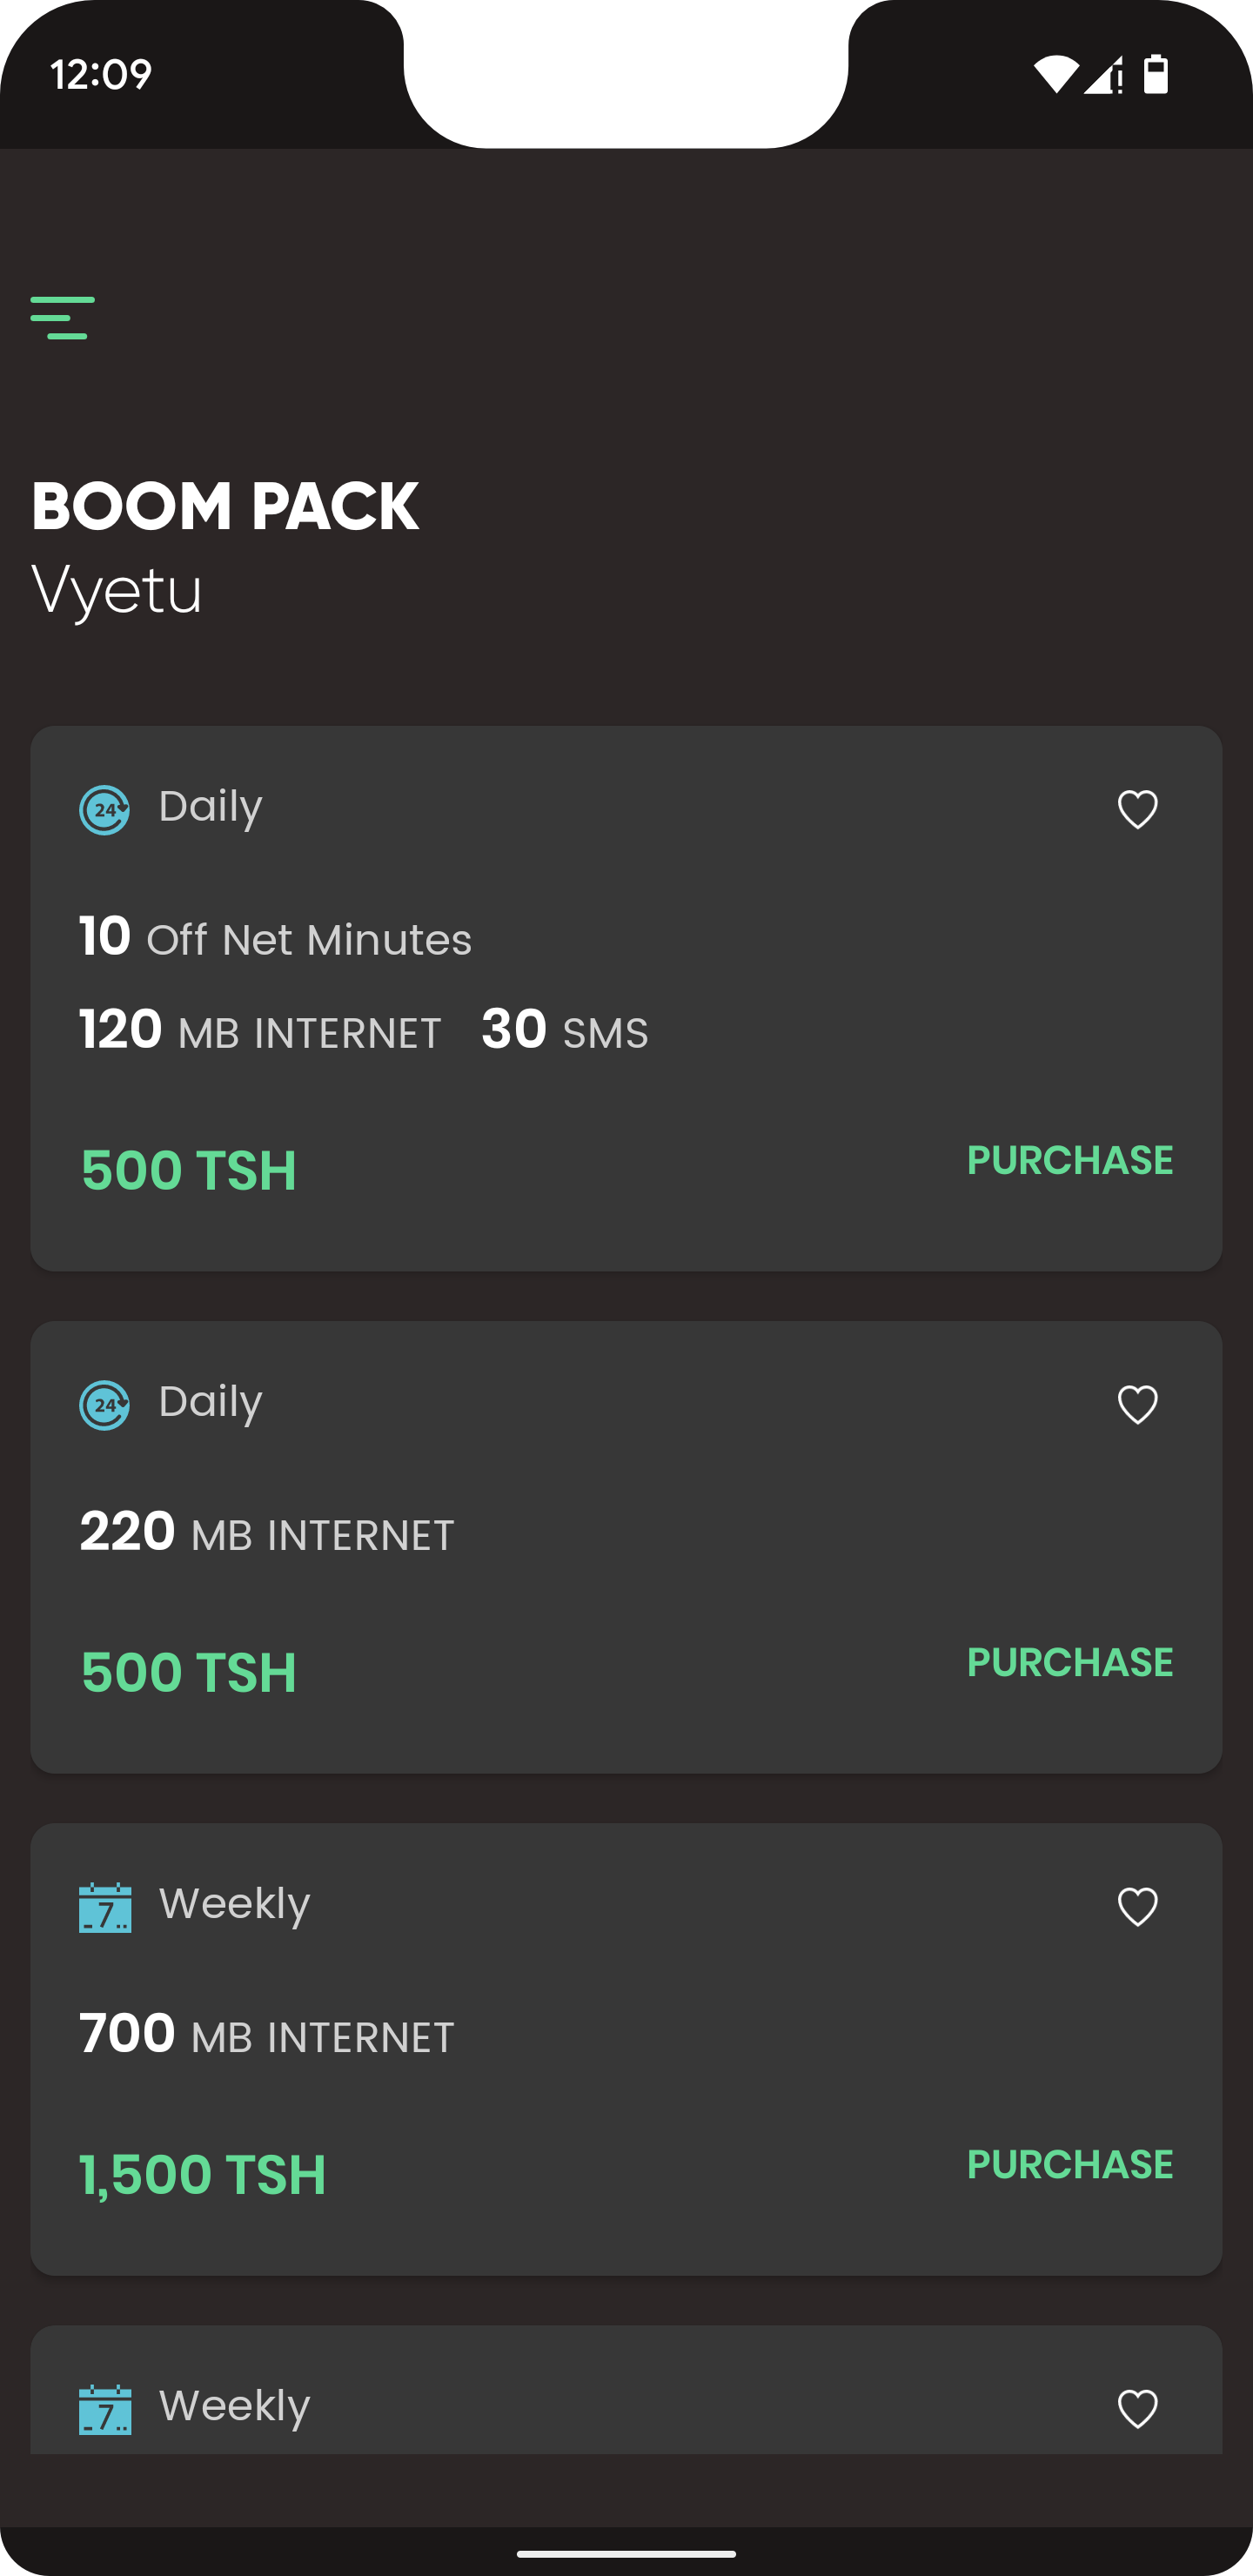Tap the 1,500 TSH price label

203,2174
